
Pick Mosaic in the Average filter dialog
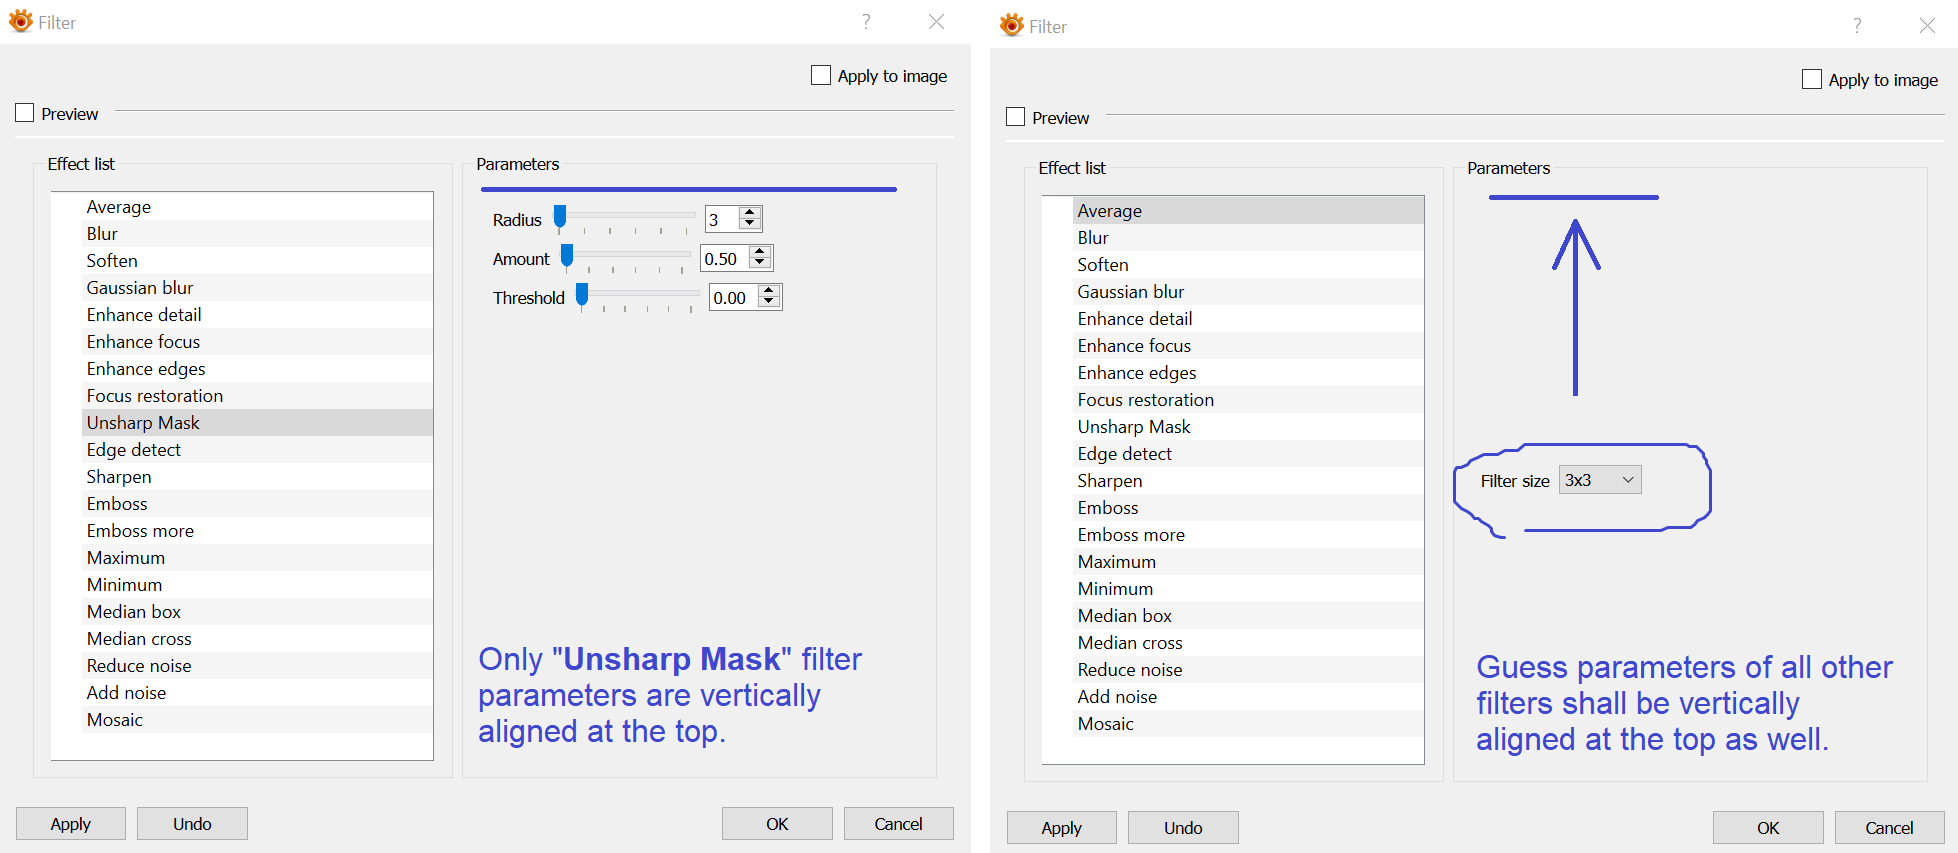(1248, 724)
